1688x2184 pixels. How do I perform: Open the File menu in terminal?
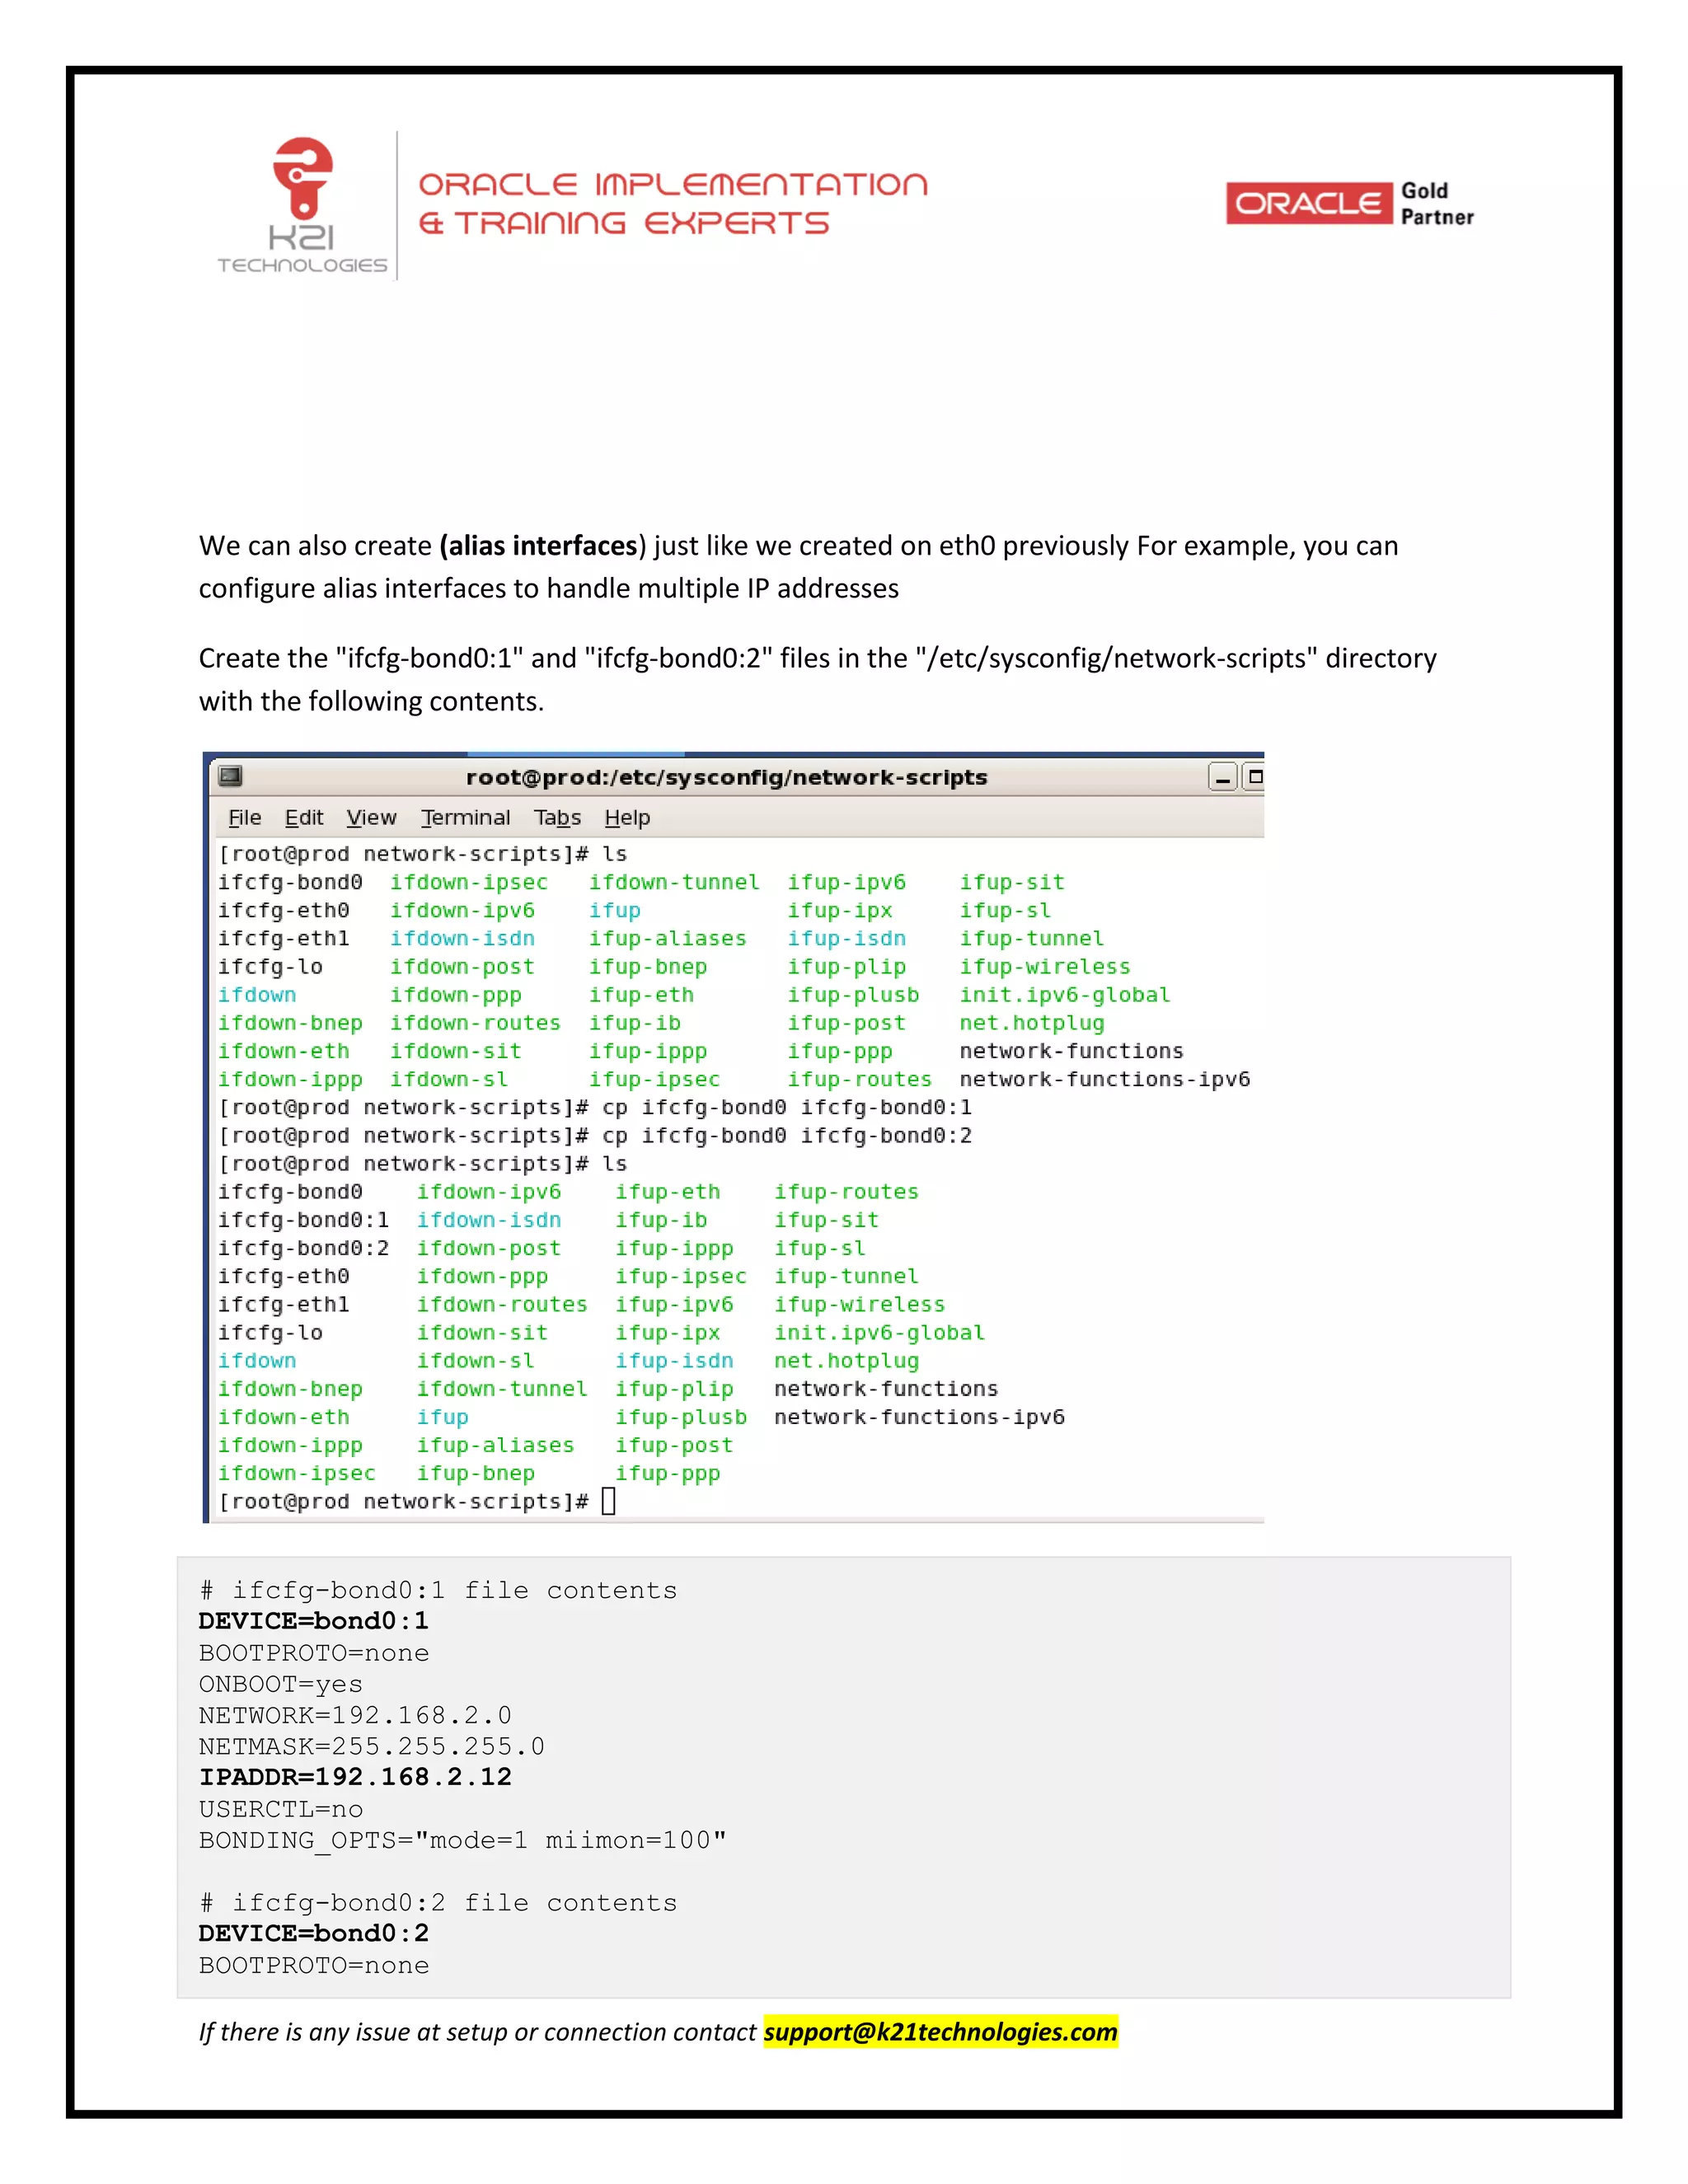point(244,818)
